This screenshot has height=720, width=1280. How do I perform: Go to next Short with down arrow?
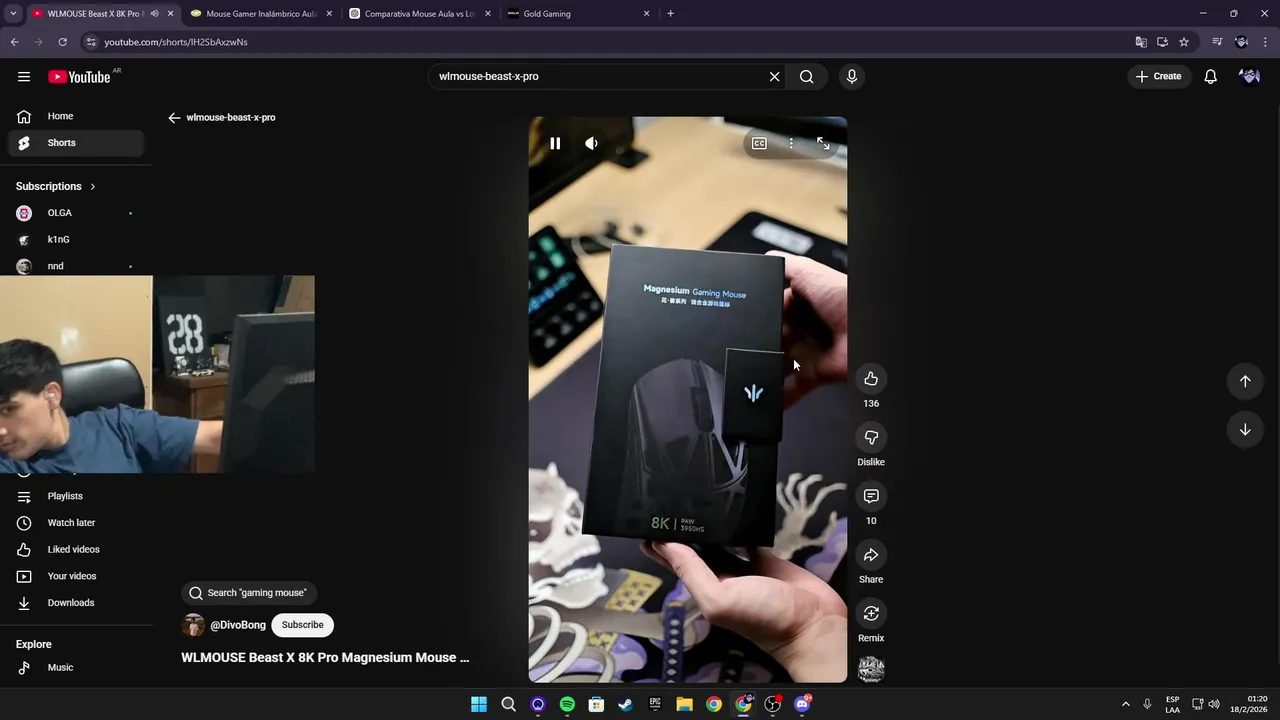coord(1245,430)
